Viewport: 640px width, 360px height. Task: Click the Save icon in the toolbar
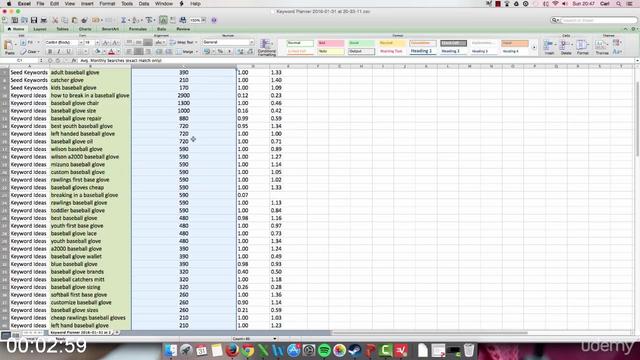click(34, 20)
